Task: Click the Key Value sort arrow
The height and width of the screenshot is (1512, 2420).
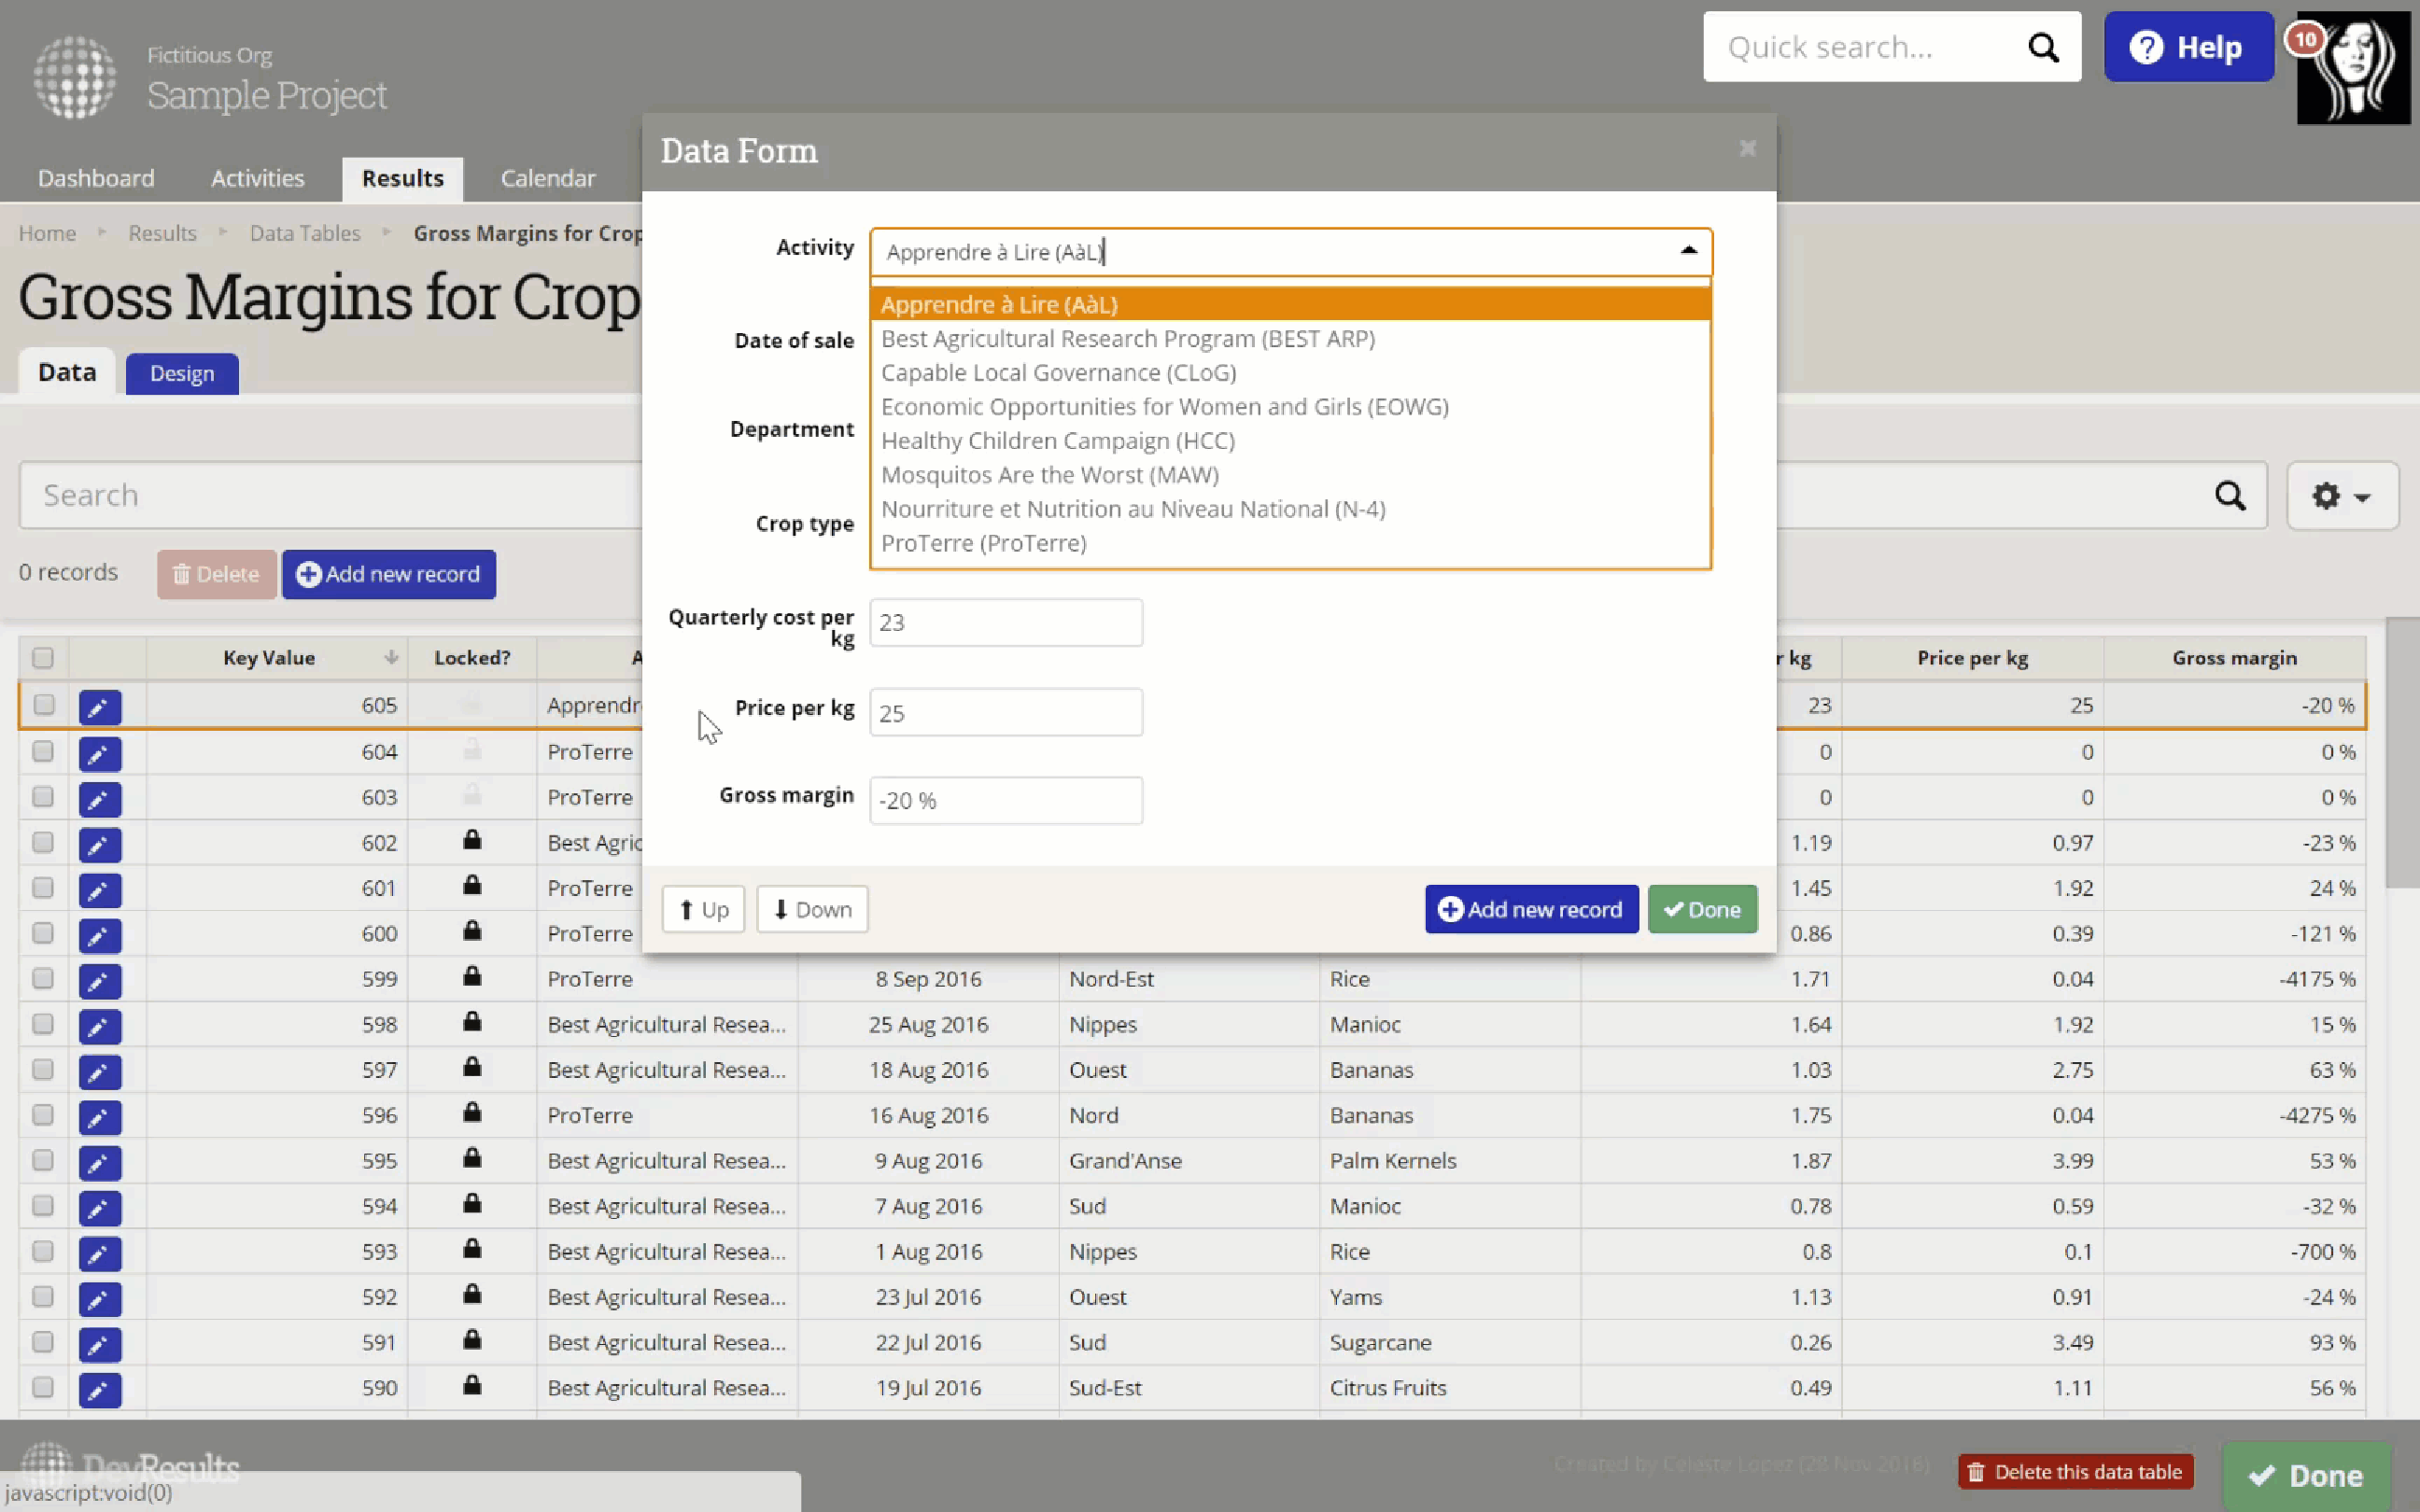Action: pyautogui.click(x=391, y=658)
